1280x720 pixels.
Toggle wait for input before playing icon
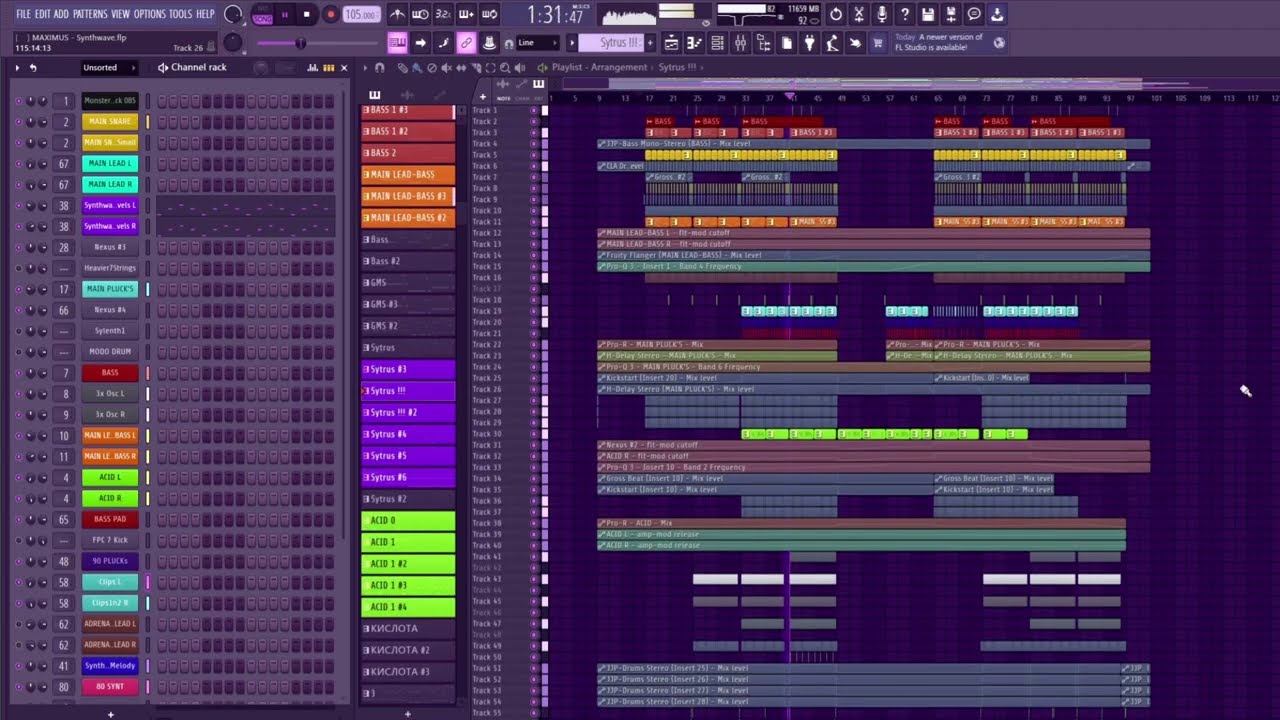click(x=420, y=15)
